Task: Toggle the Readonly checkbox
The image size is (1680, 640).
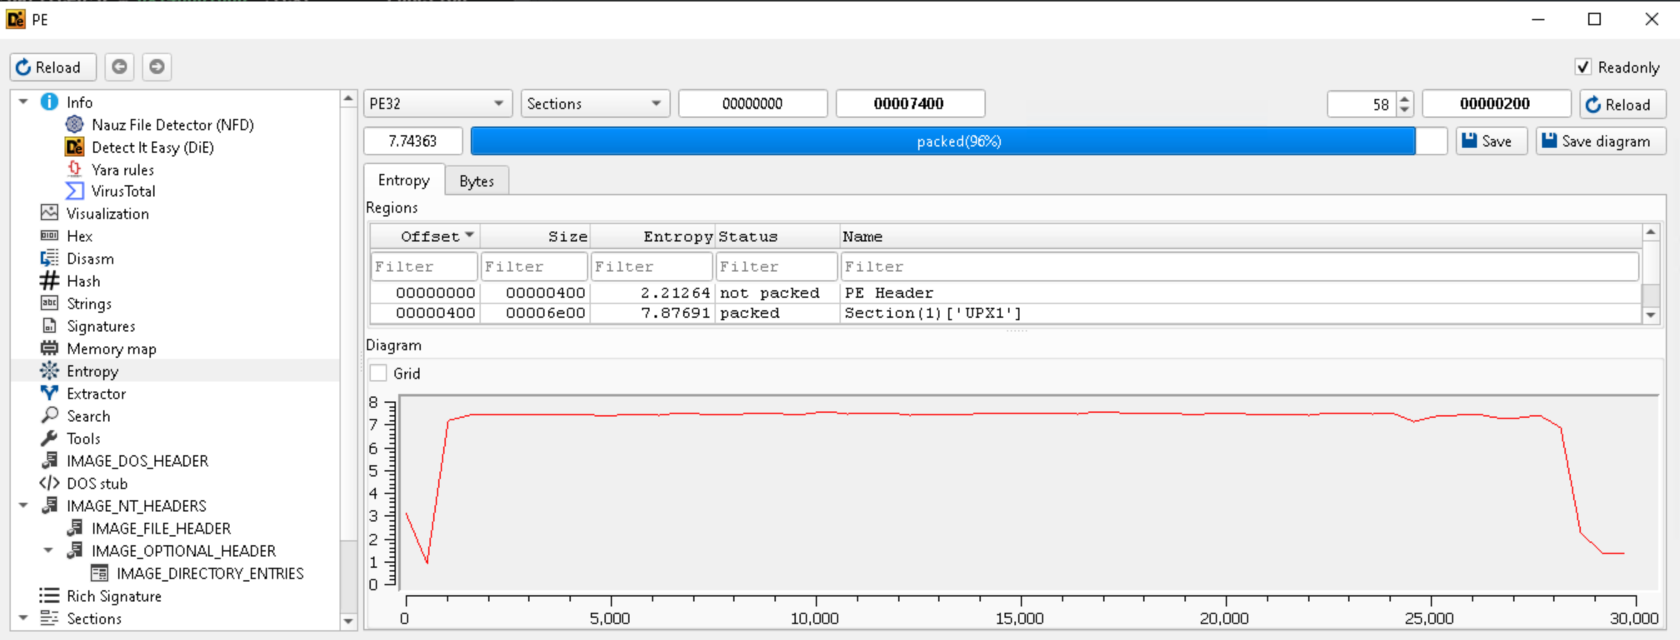Action: tap(1583, 67)
